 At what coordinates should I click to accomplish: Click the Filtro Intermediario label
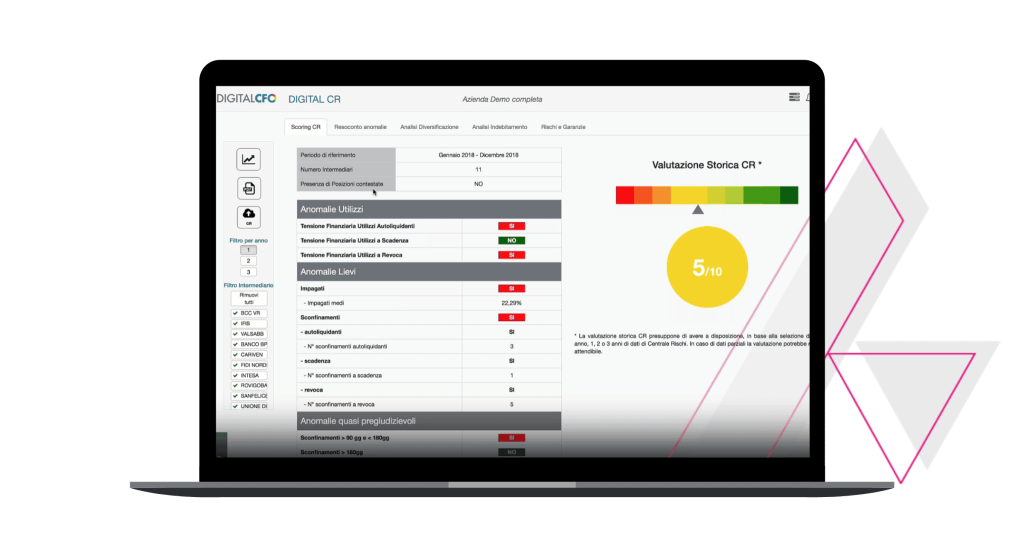(248, 285)
